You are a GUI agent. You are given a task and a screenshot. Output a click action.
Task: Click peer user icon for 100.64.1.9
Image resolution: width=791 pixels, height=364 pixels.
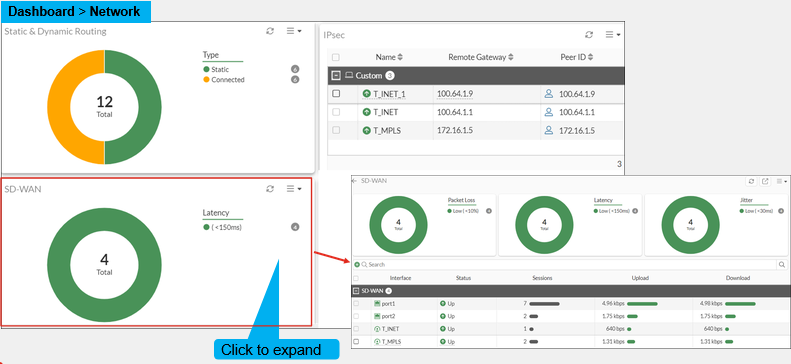[x=549, y=94]
